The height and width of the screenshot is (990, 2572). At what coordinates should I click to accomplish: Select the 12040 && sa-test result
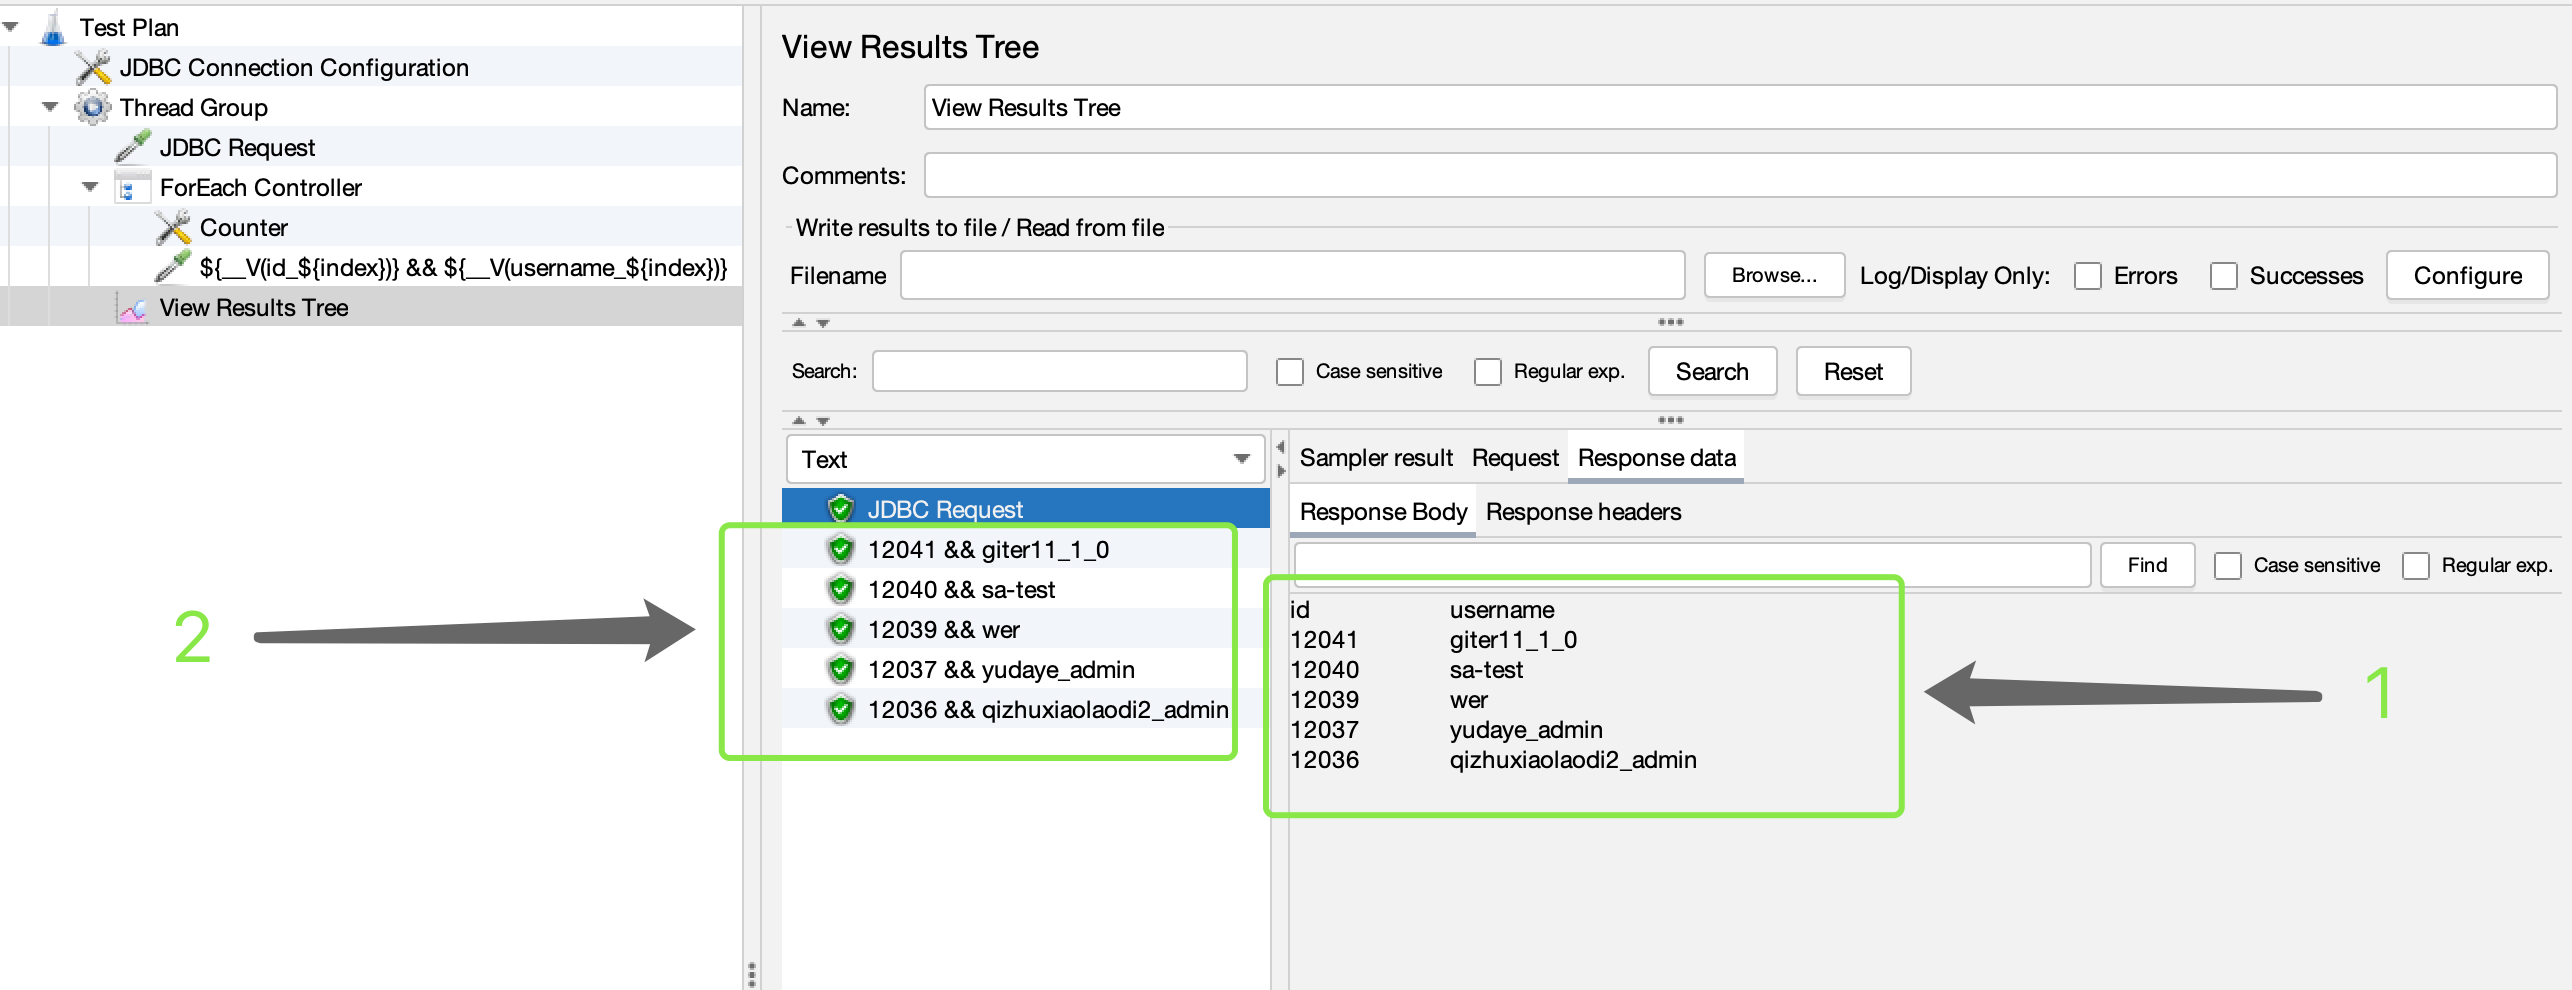pos(961,589)
